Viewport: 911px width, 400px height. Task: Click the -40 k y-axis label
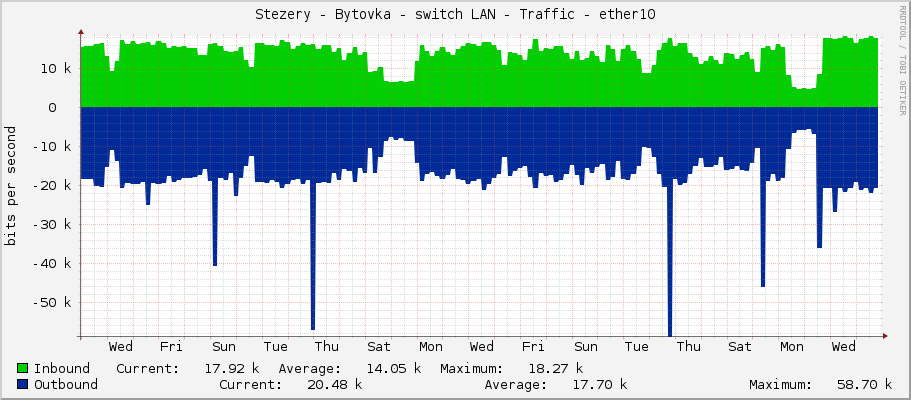(x=52, y=263)
